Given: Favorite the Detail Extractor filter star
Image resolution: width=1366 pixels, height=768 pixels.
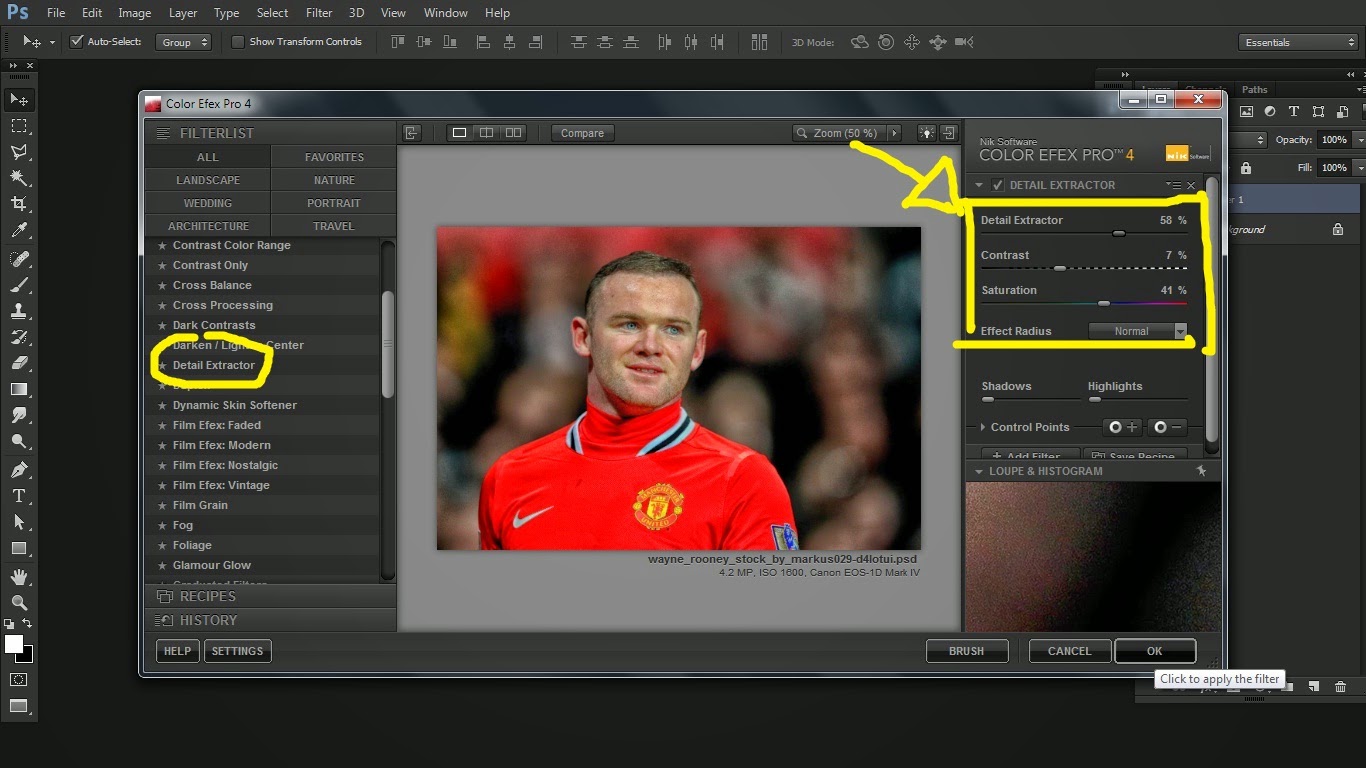Looking at the screenshot, I should (x=162, y=365).
